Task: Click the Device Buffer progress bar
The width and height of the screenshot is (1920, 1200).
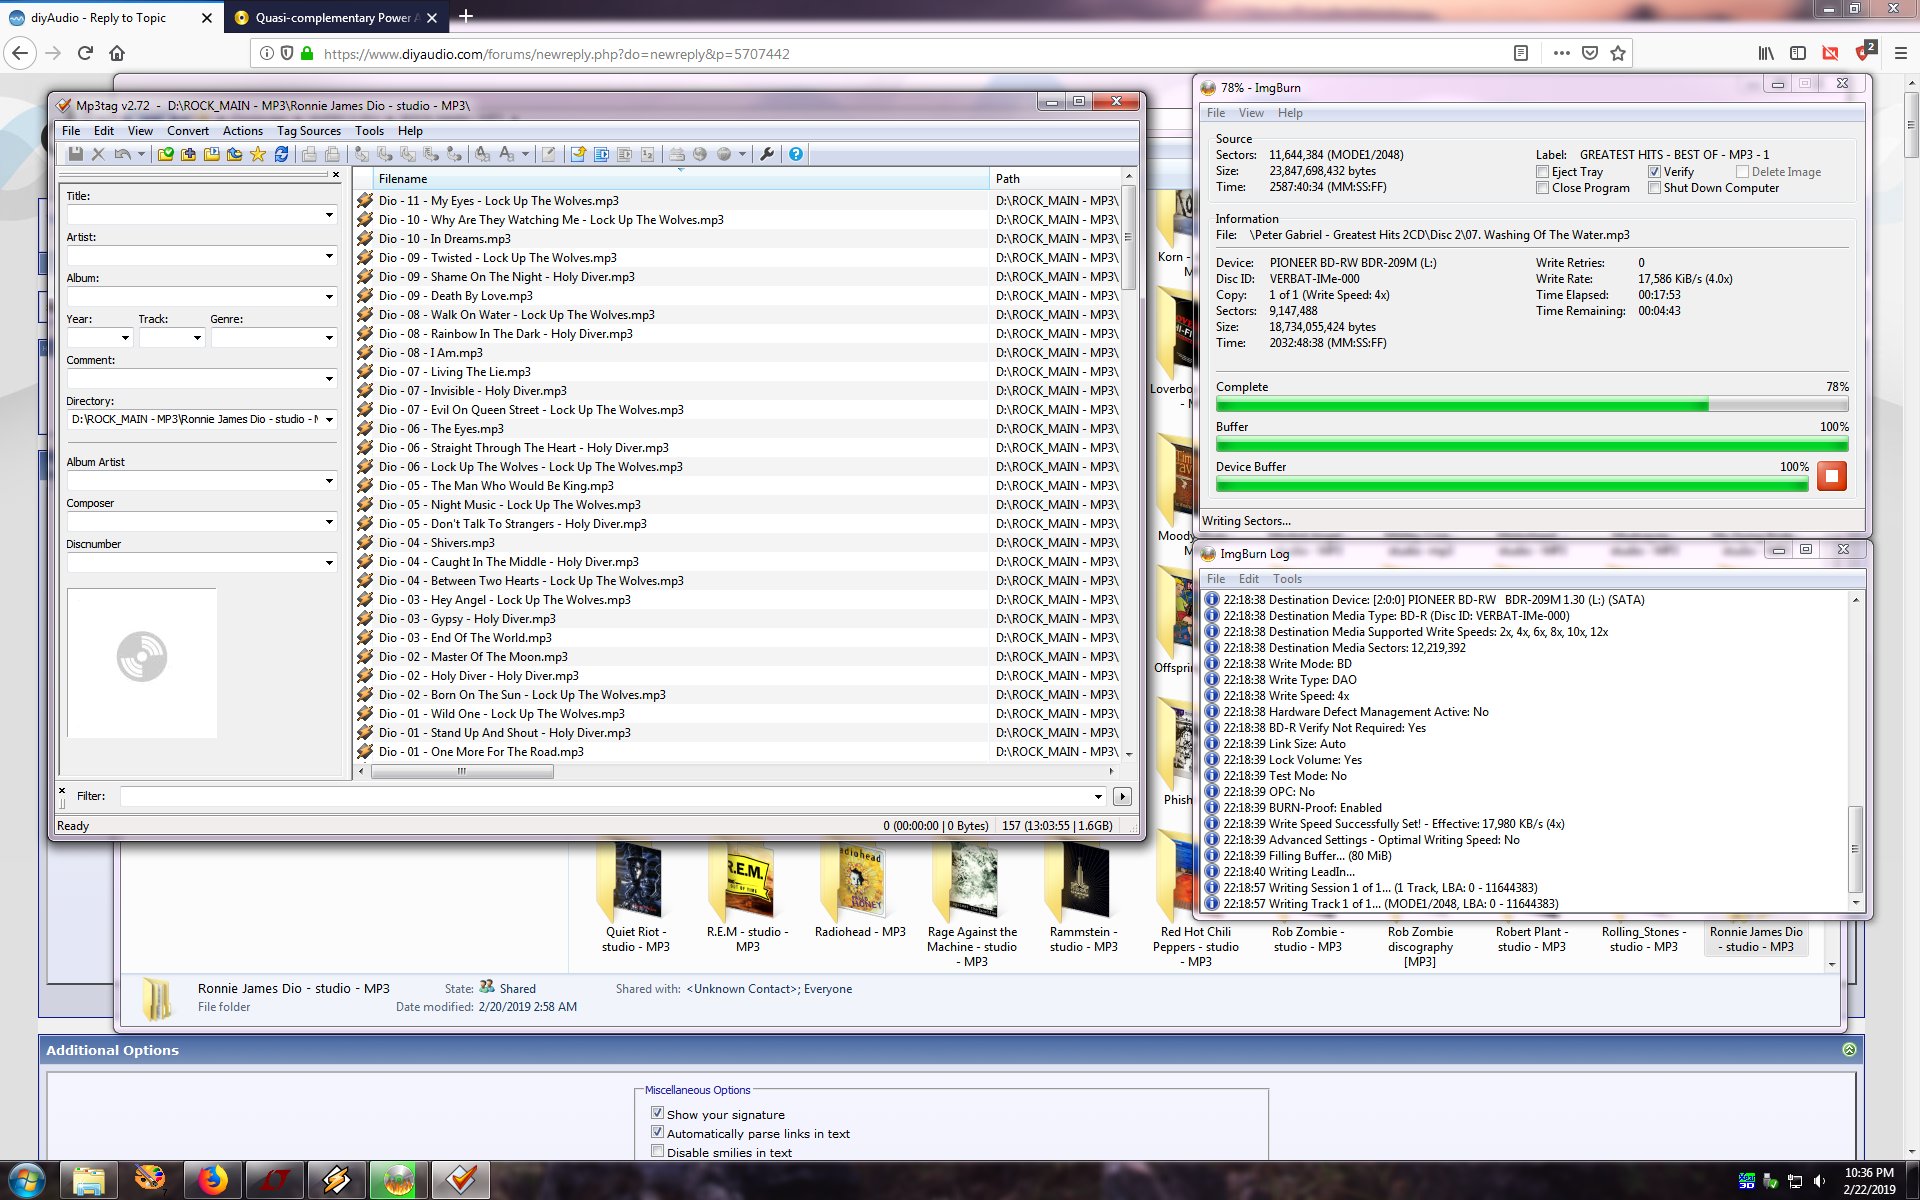Action: point(1512,485)
